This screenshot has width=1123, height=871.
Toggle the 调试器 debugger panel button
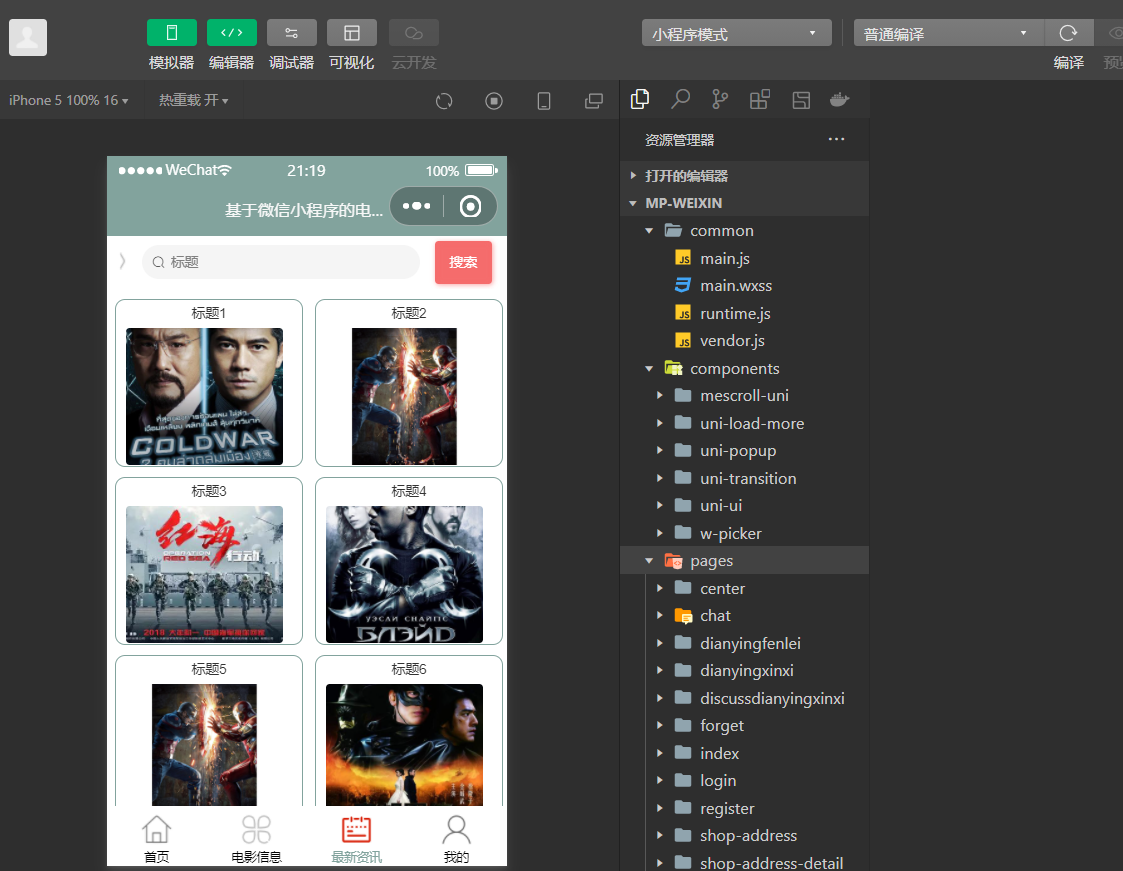tap(291, 33)
